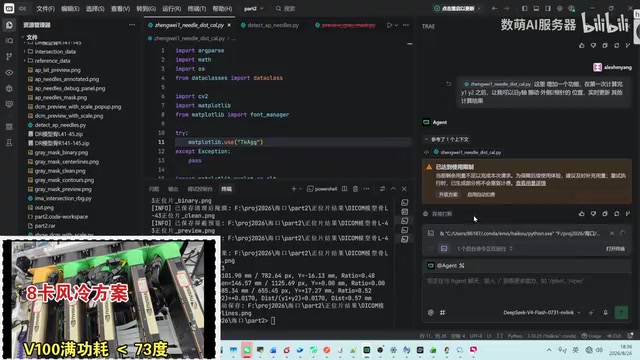Image resolution: width=640 pixels, height=360 pixels.
Task: Open the Source Control view in the activity bar
Action: tap(9, 56)
